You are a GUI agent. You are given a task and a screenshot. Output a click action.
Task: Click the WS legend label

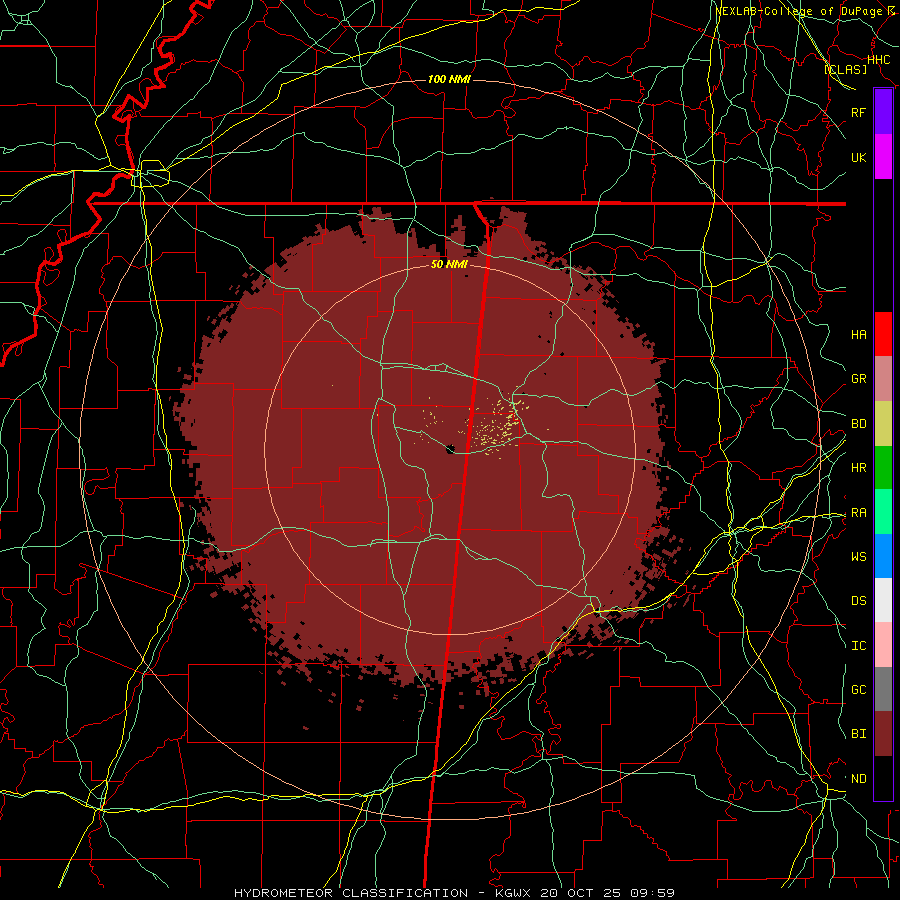click(858, 556)
